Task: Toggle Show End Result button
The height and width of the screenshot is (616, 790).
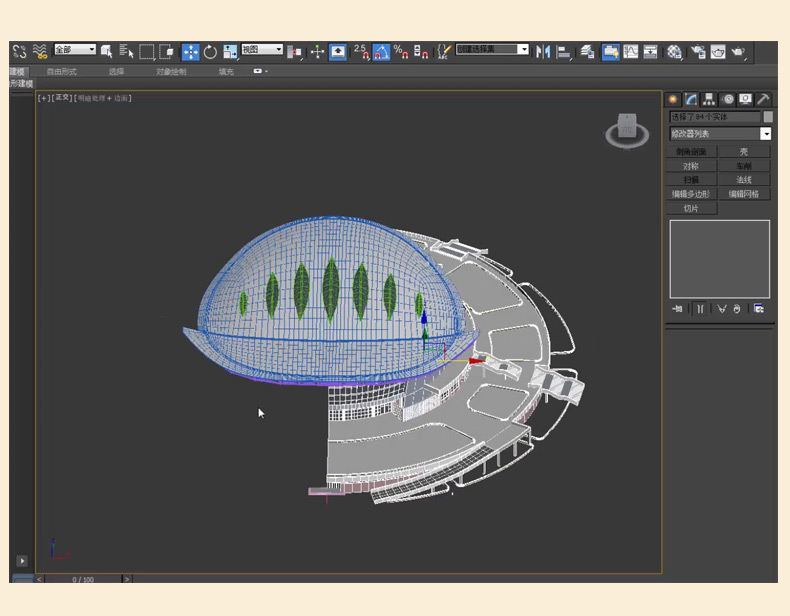Action: click(700, 309)
